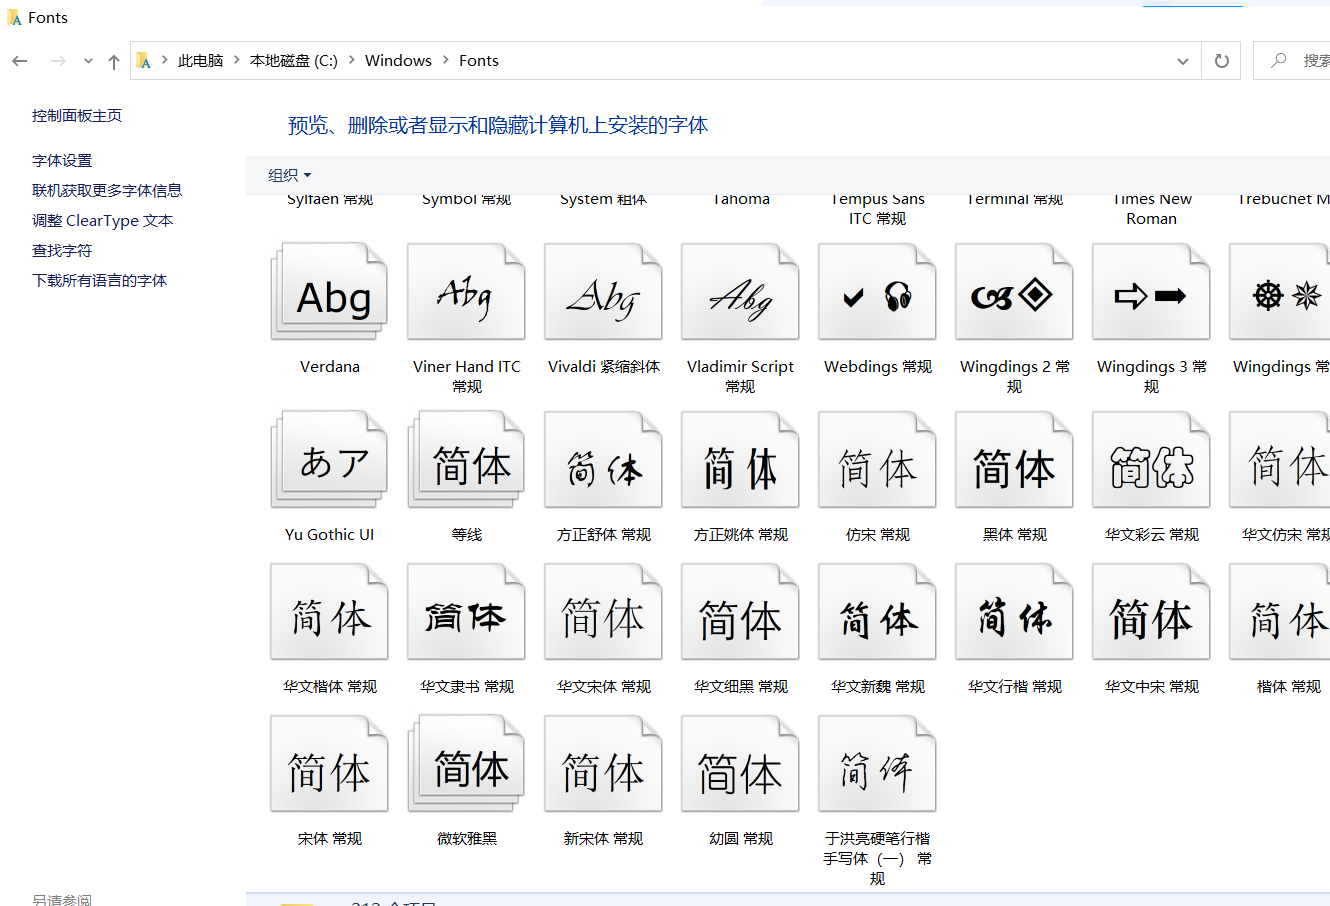Click the Up one level arrow
This screenshot has height=906, width=1330.
pyautogui.click(x=114, y=61)
